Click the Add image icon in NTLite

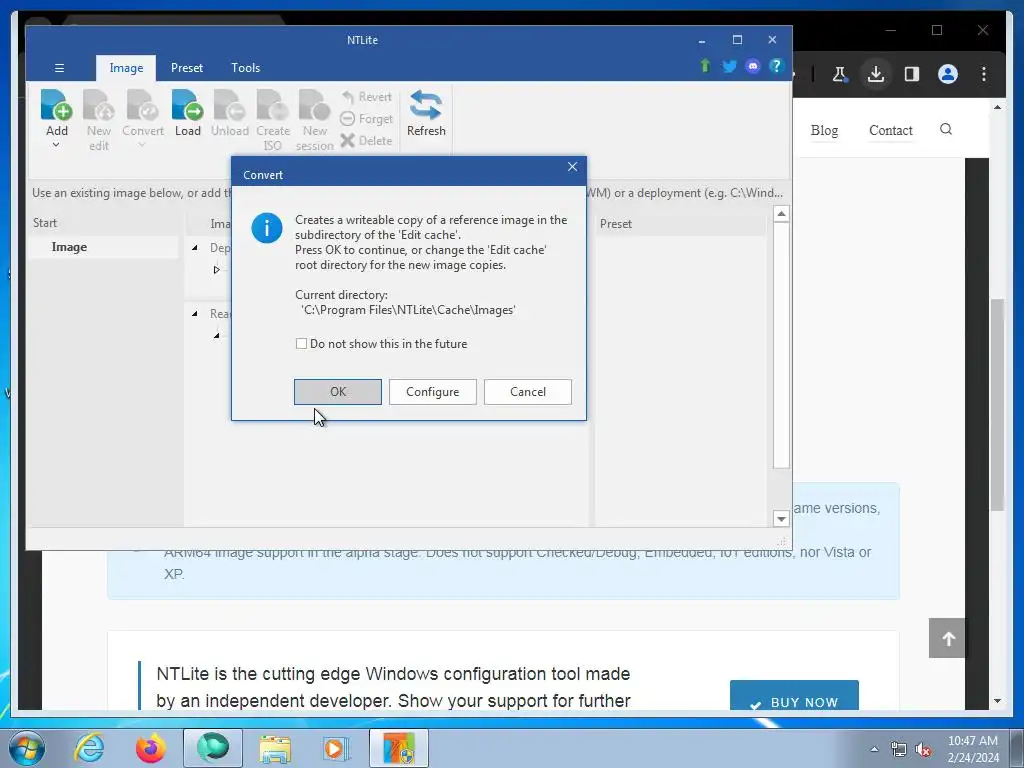57,106
